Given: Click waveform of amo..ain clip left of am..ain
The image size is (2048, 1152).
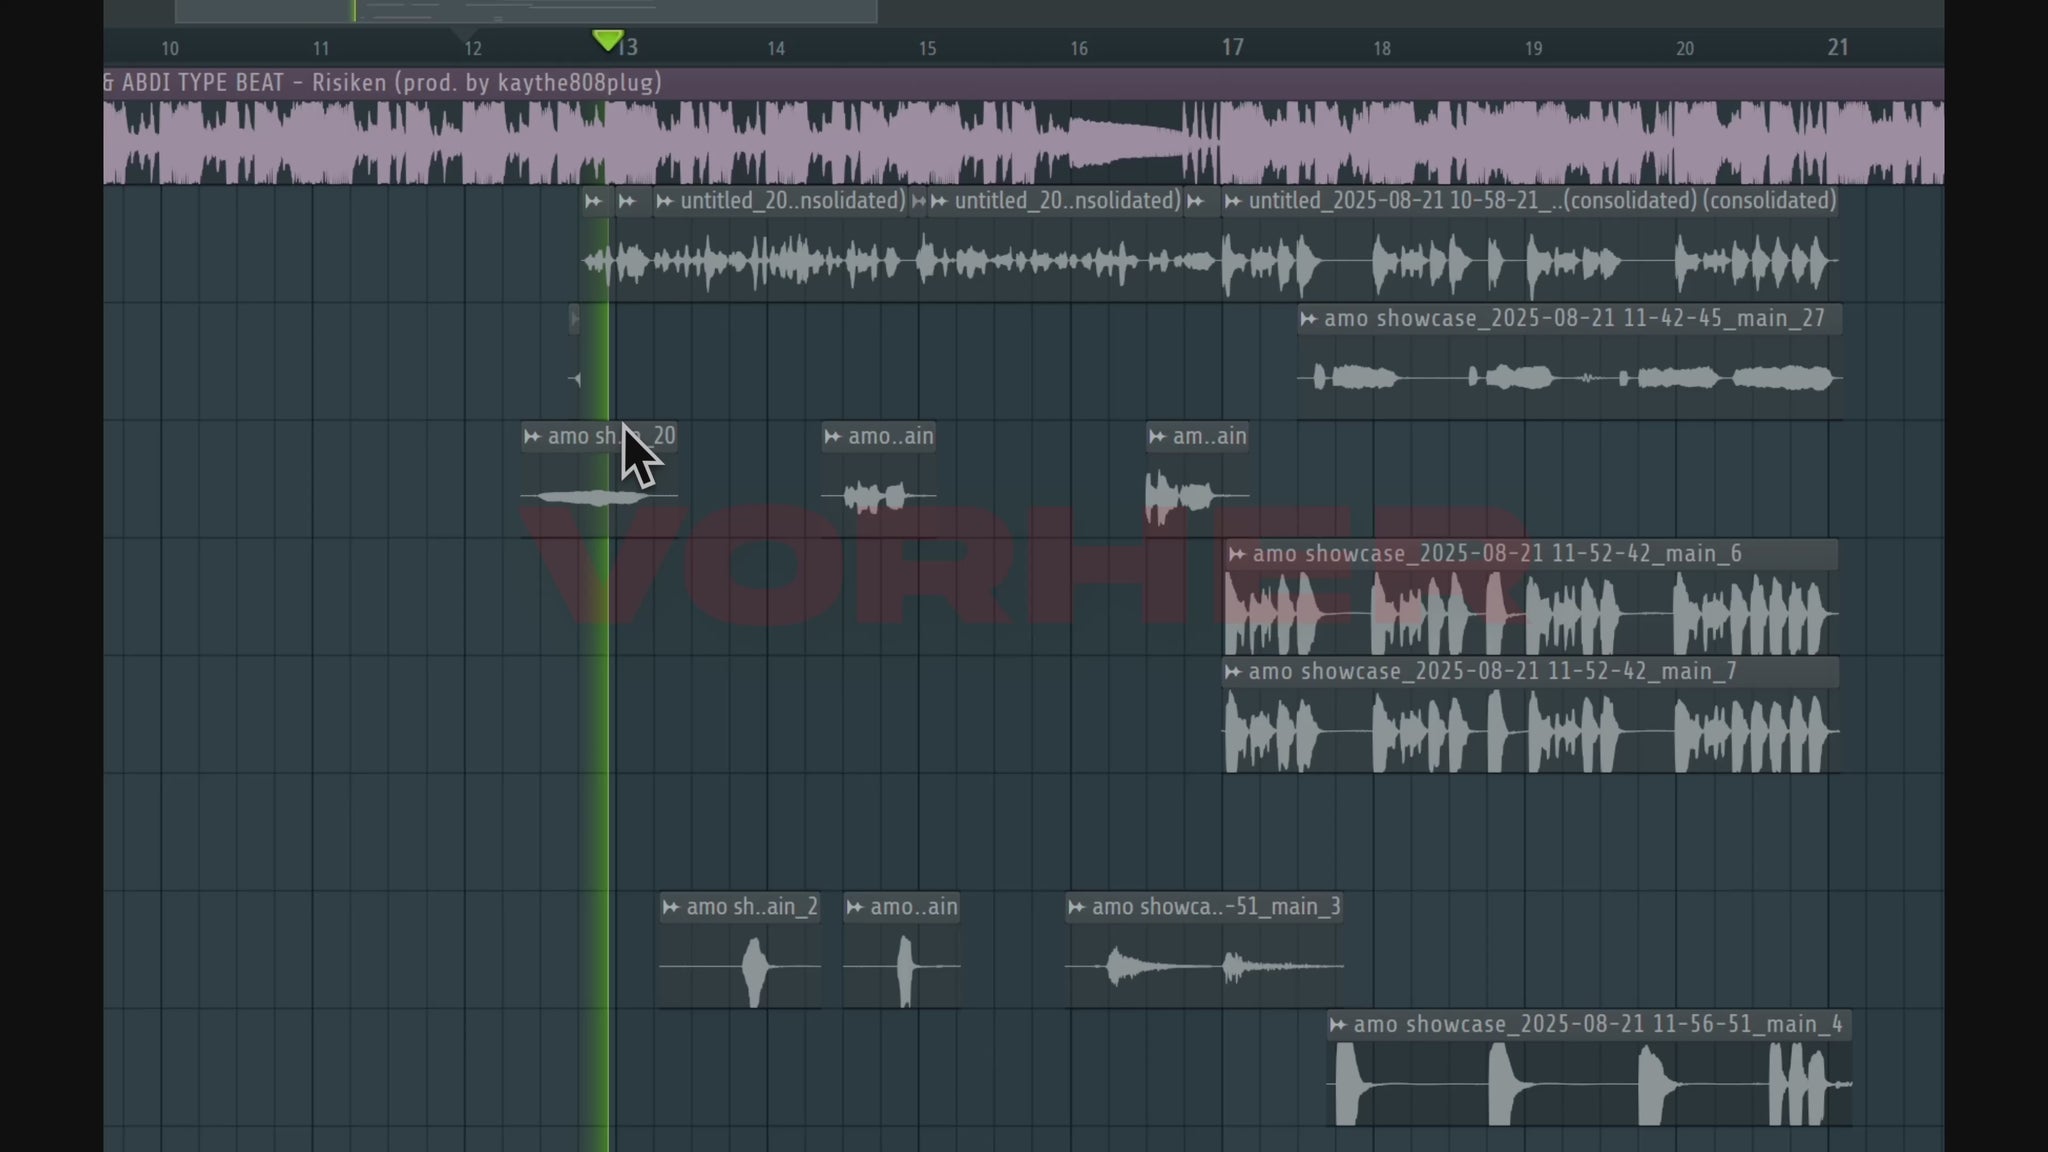Looking at the screenshot, I should point(879,495).
